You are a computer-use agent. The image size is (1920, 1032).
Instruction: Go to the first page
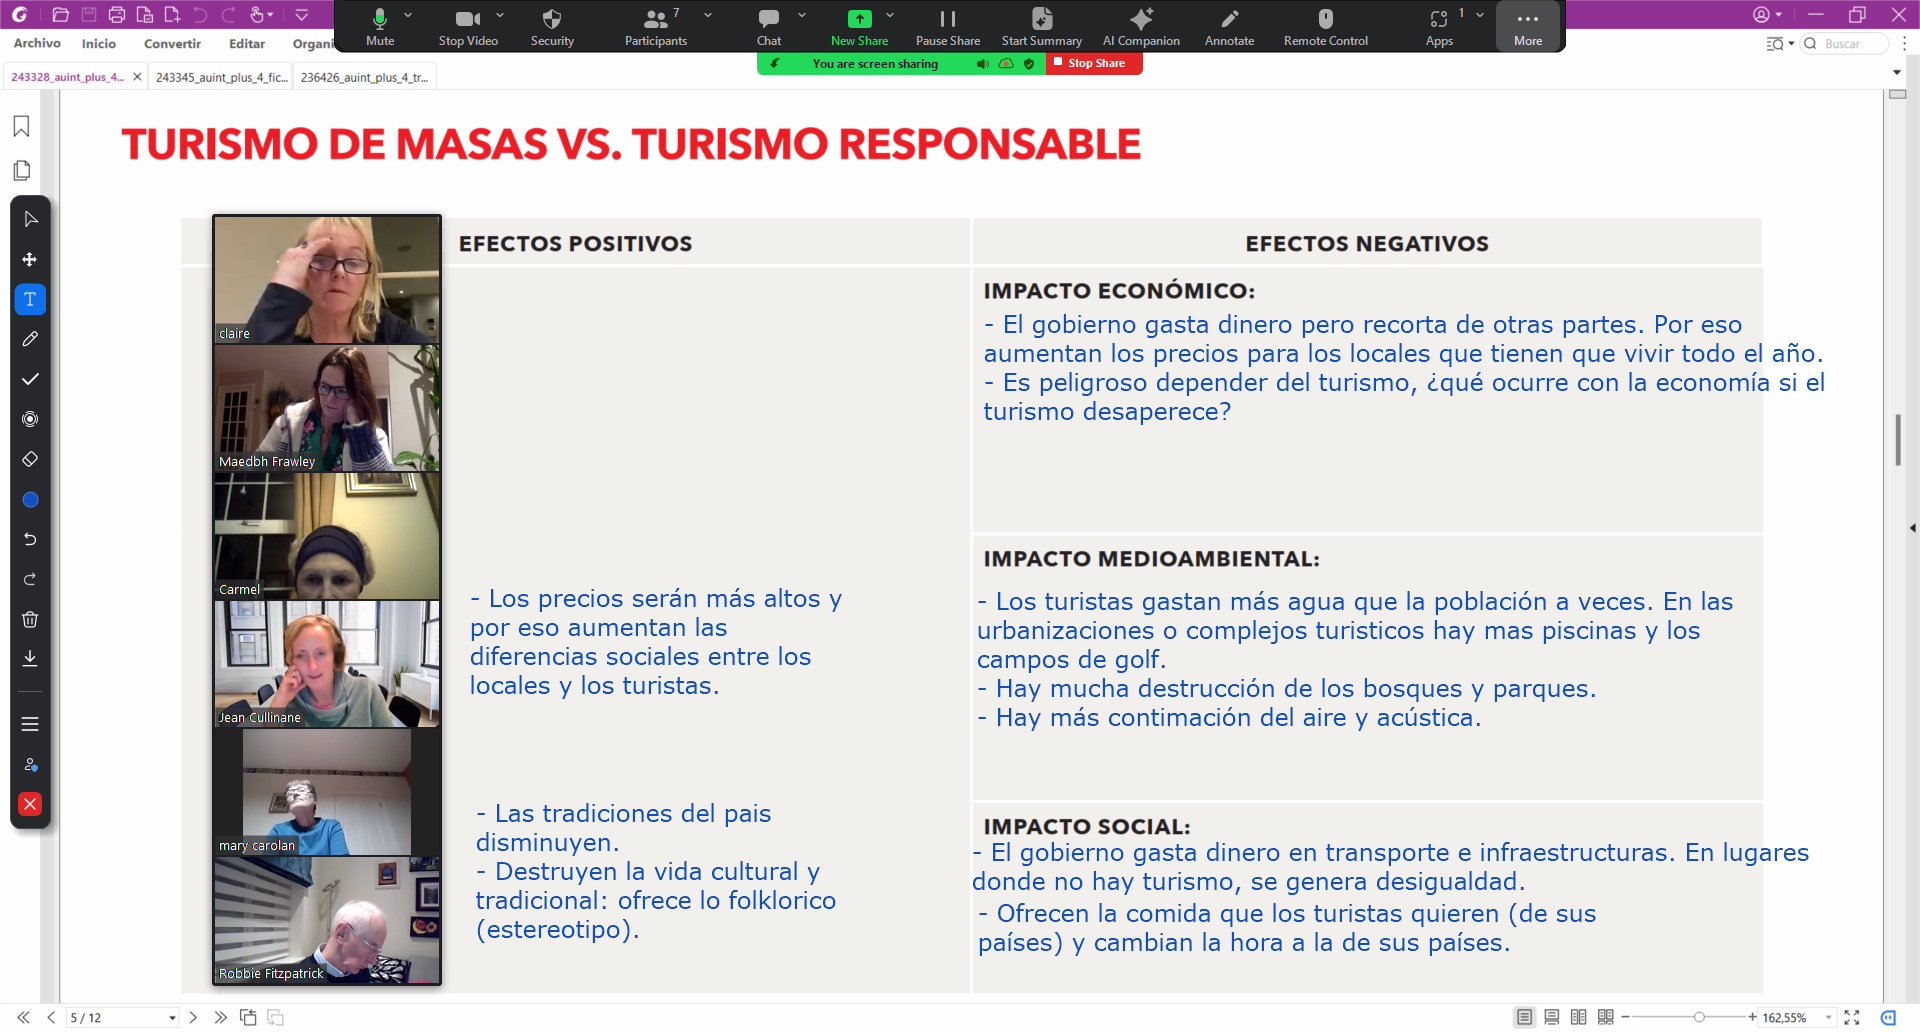coord(23,1017)
